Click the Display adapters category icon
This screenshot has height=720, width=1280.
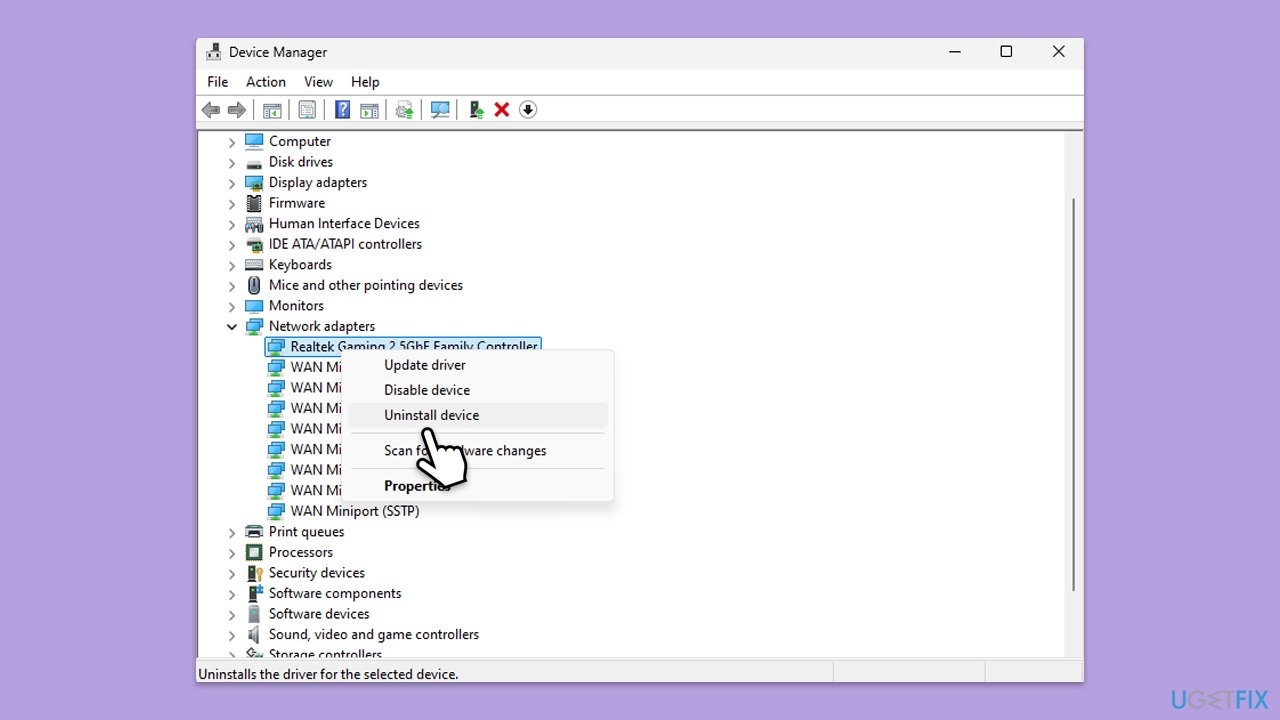254,182
